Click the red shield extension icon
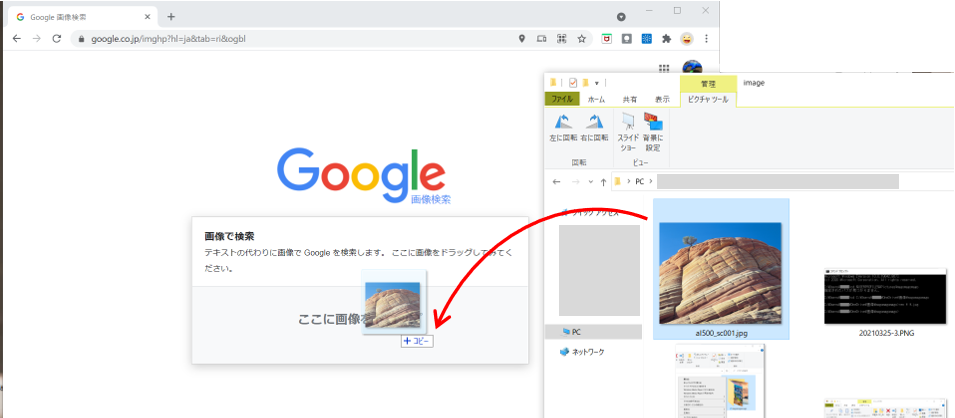The height and width of the screenshot is (418, 955). (606, 38)
